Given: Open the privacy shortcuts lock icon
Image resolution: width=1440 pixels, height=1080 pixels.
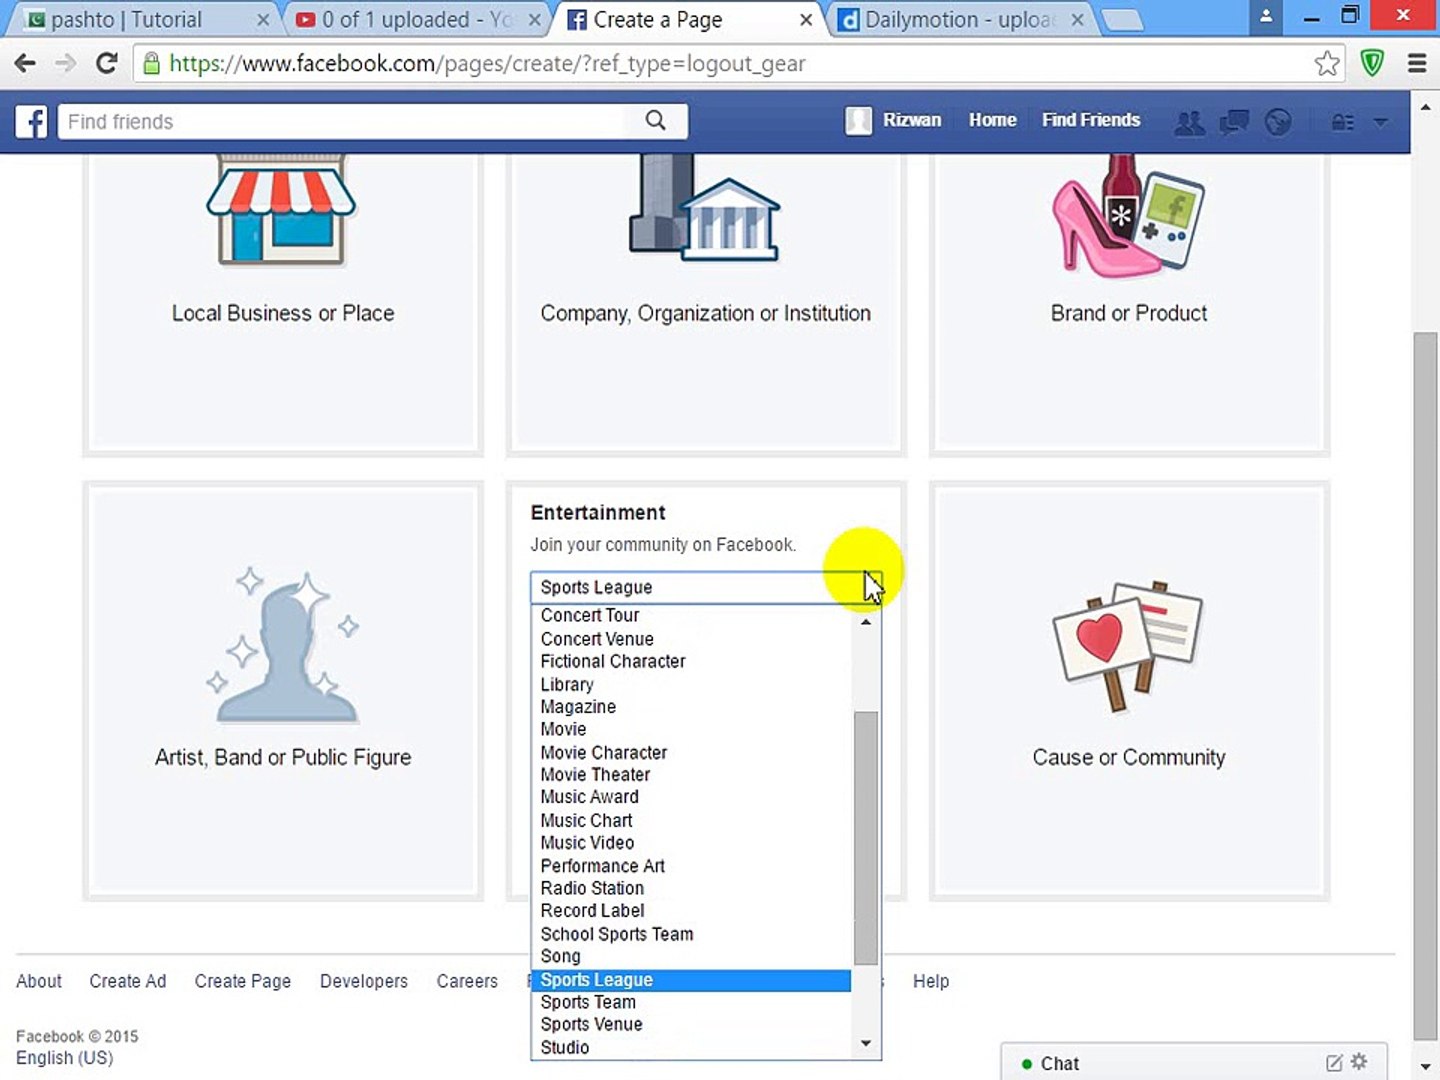Looking at the screenshot, I should 1342,122.
